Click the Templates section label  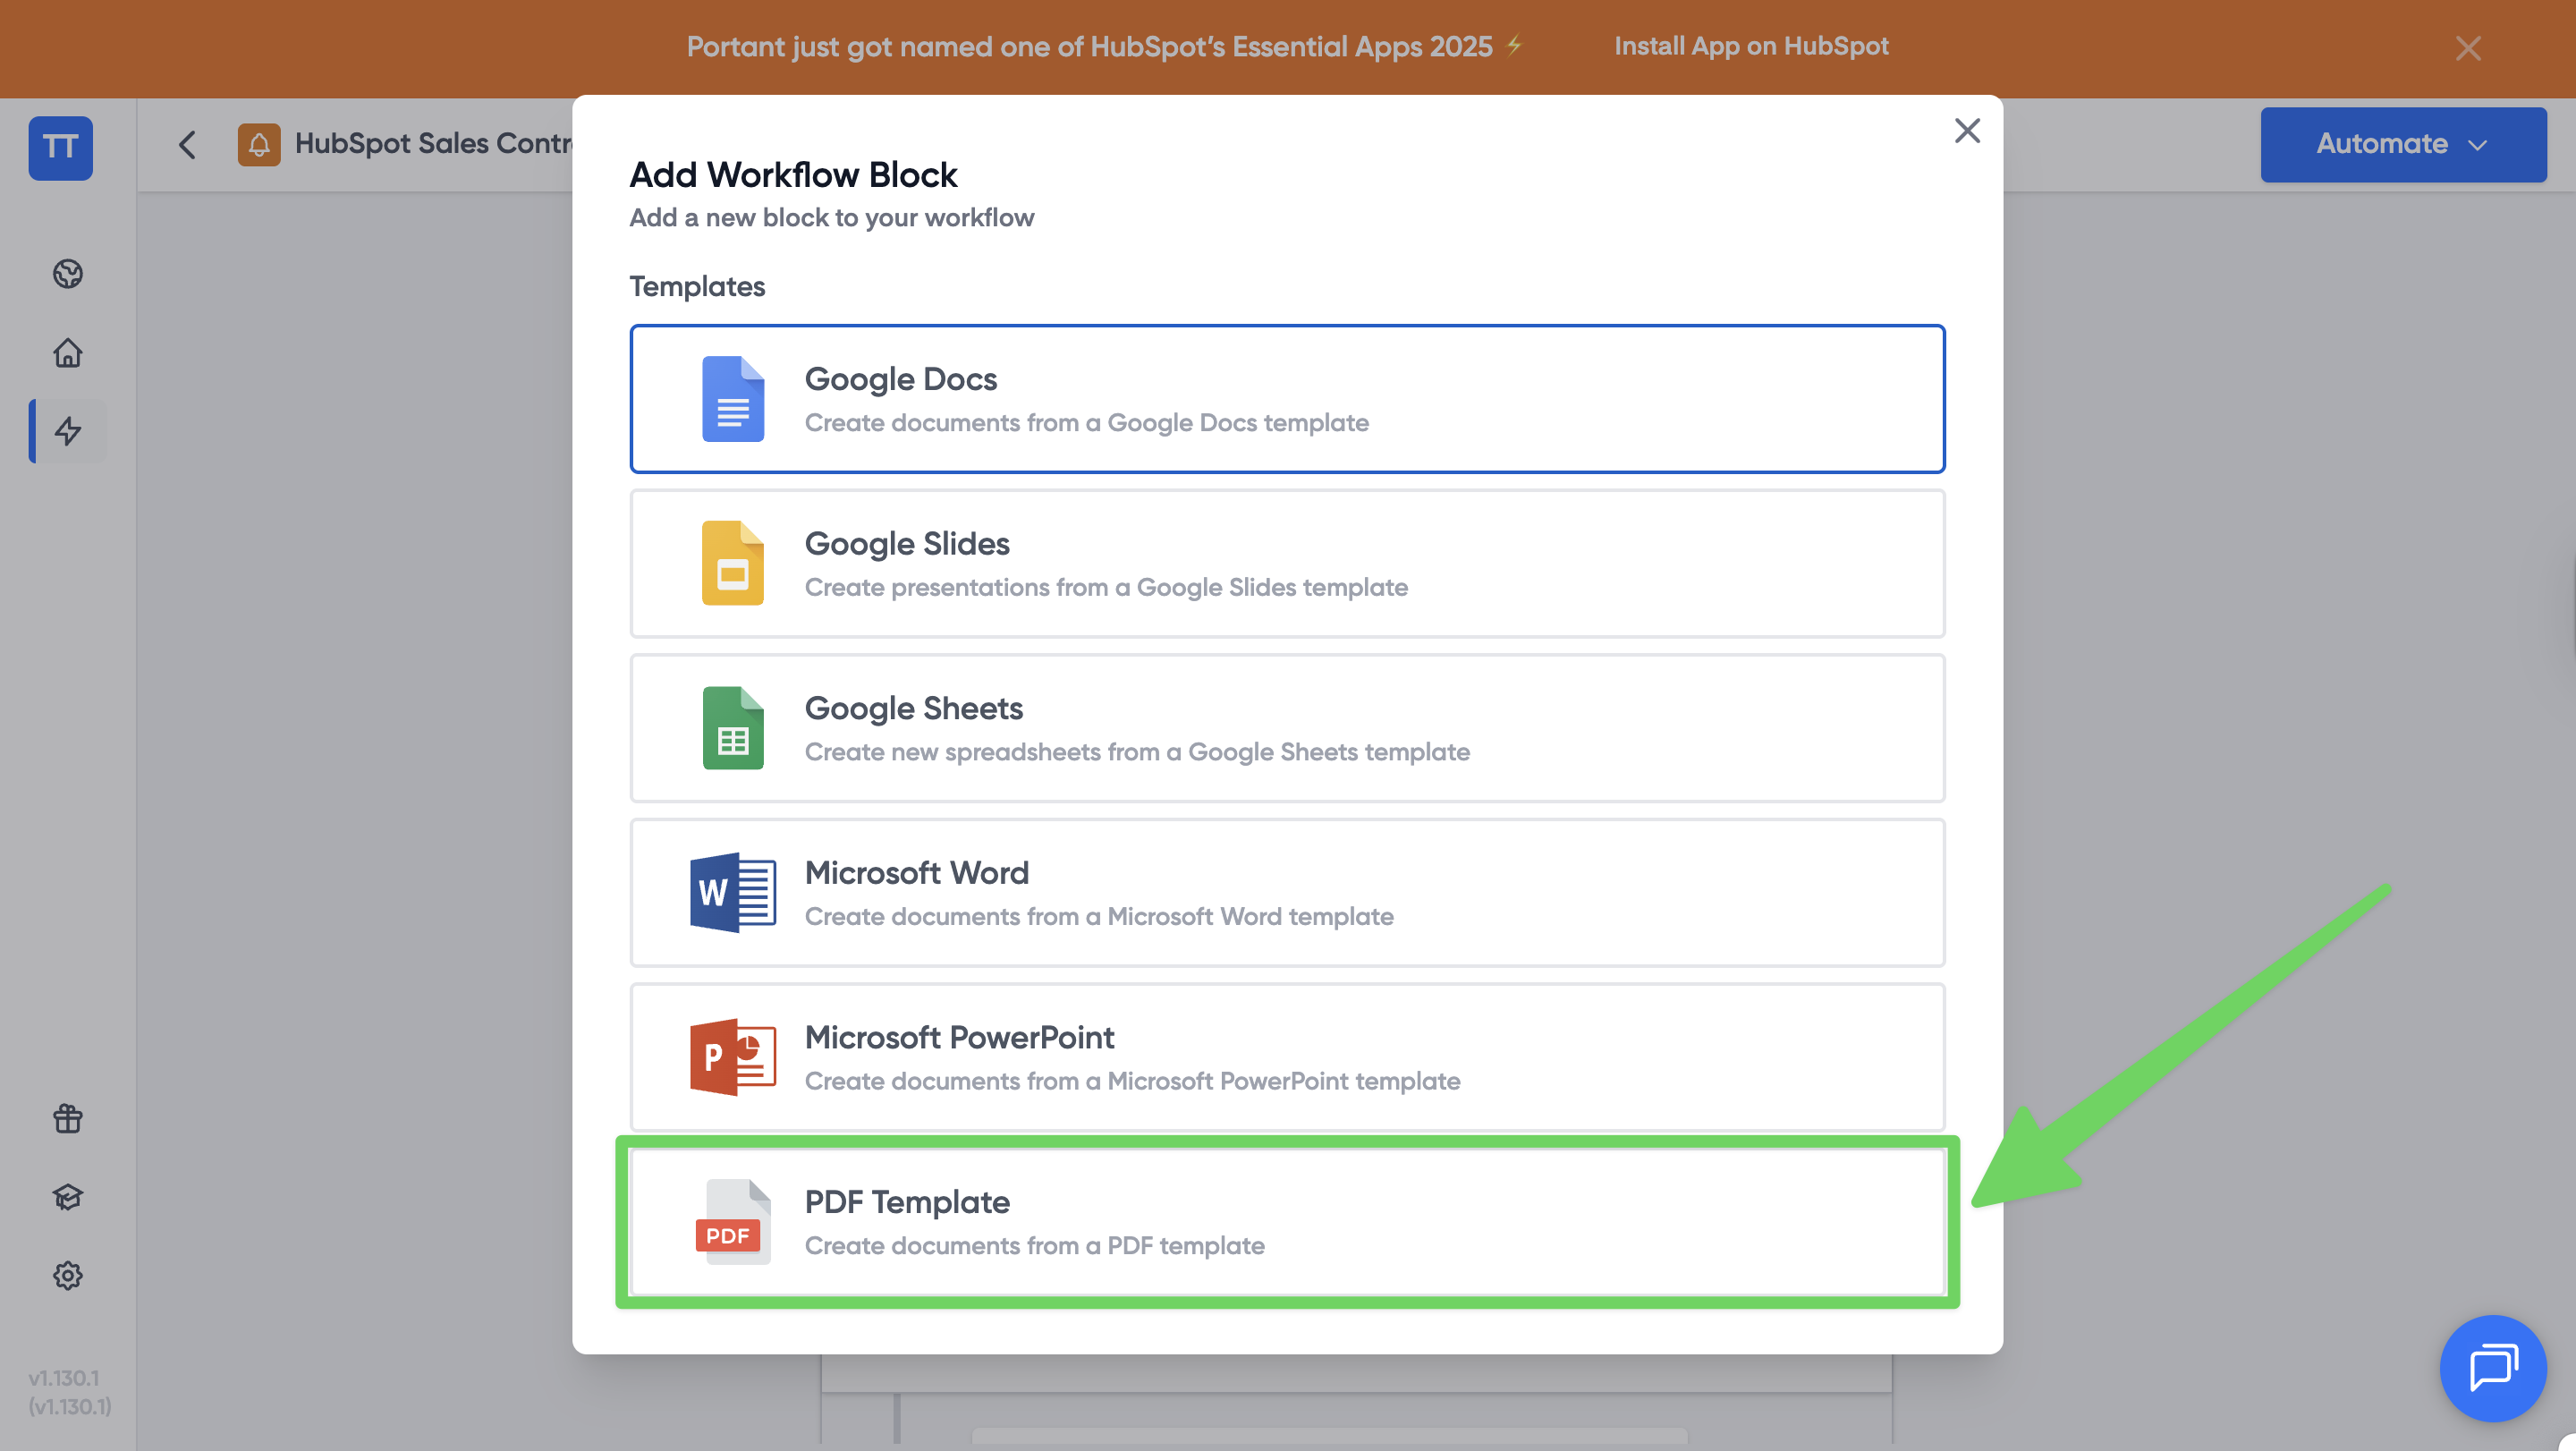click(x=697, y=287)
